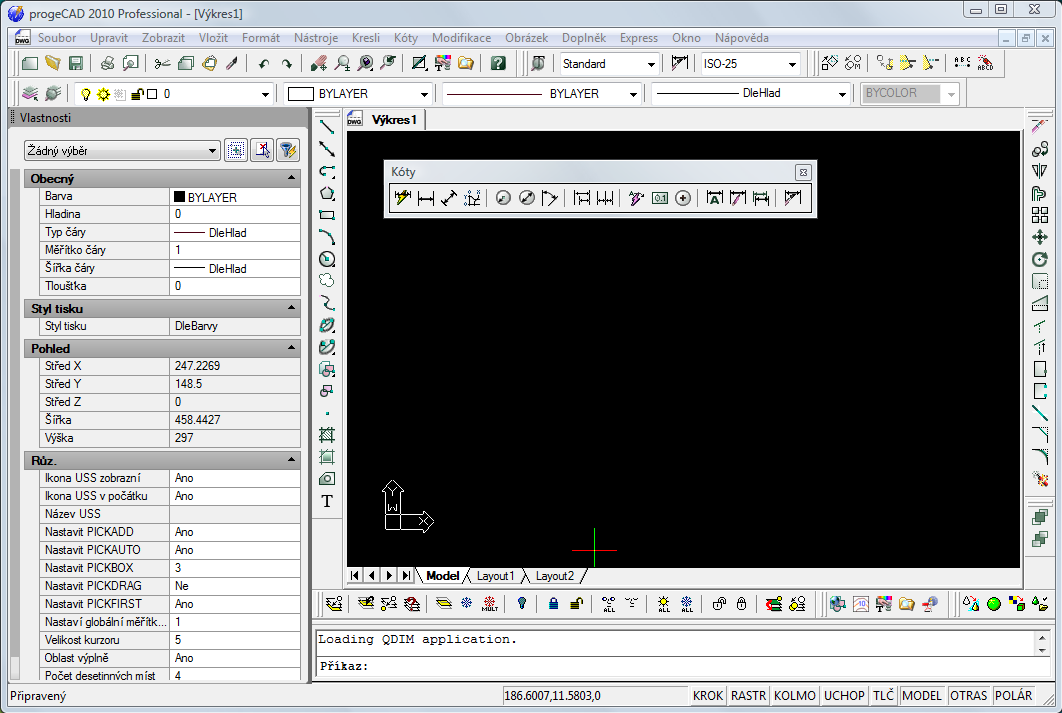Image resolution: width=1062 pixels, height=713 pixels.
Task: Click the Open folder icon in toolbar
Action: pos(52,64)
